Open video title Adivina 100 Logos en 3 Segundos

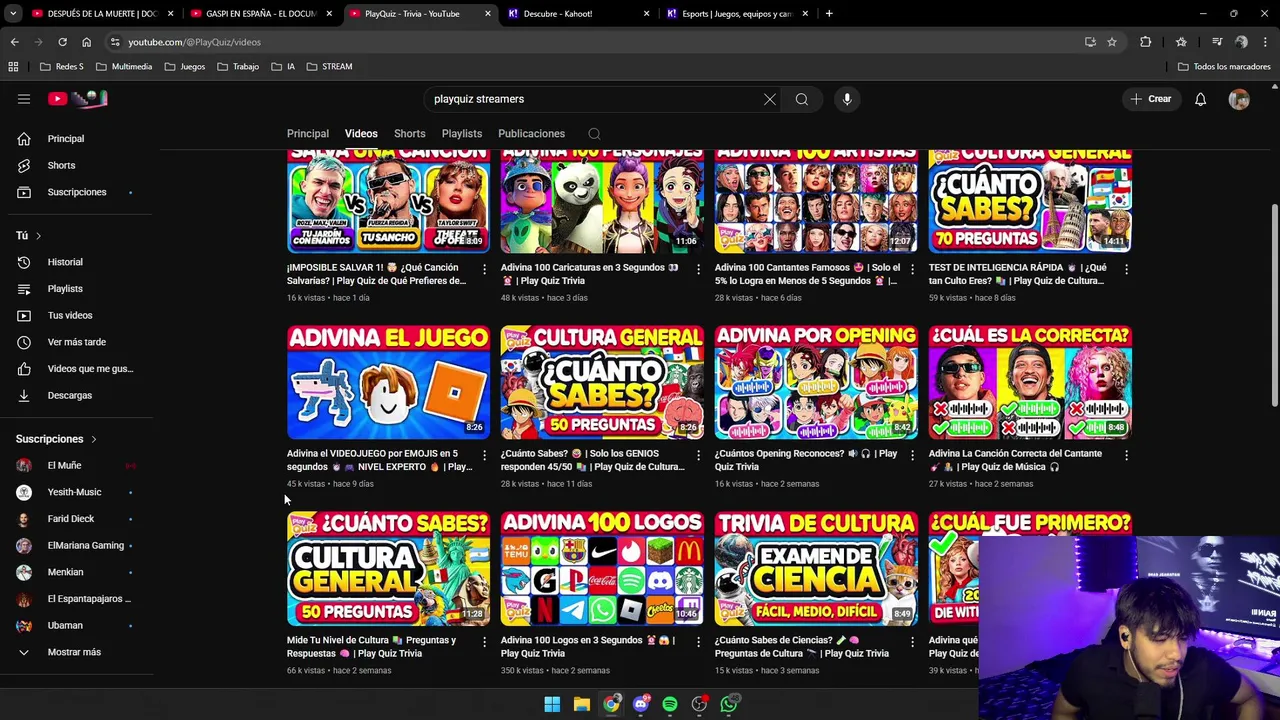[x=590, y=647]
